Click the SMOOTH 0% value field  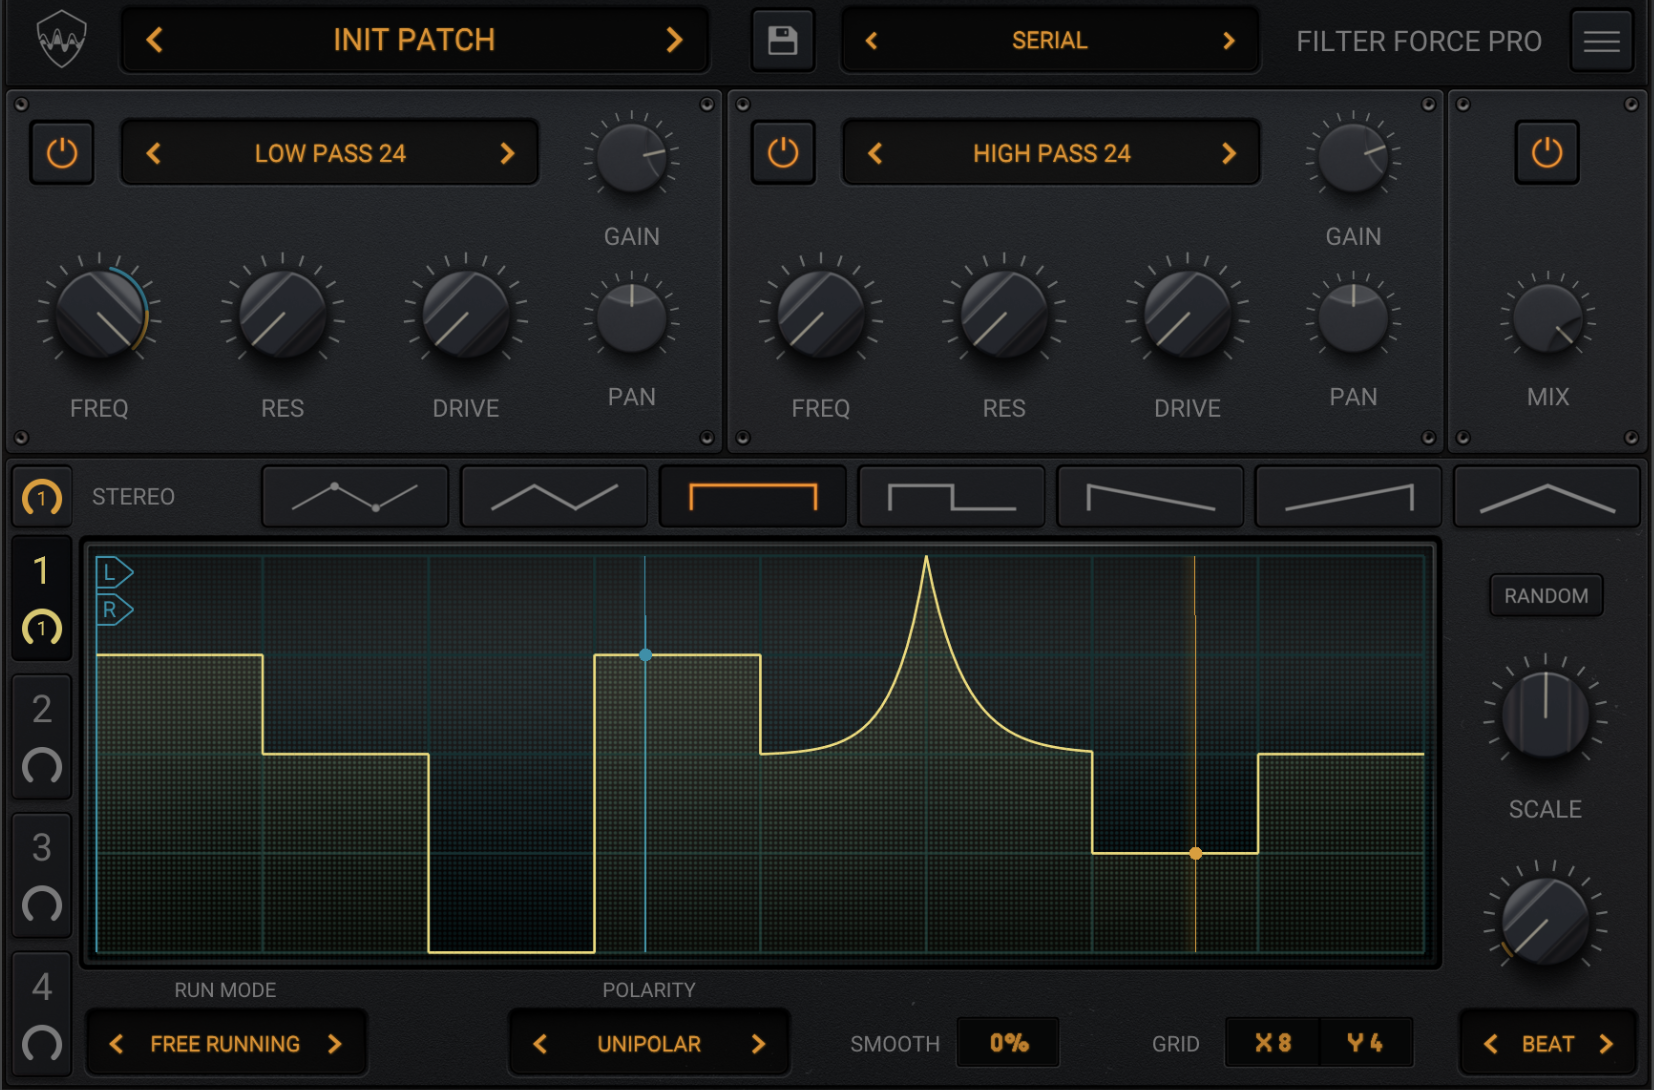pos(1009,1043)
